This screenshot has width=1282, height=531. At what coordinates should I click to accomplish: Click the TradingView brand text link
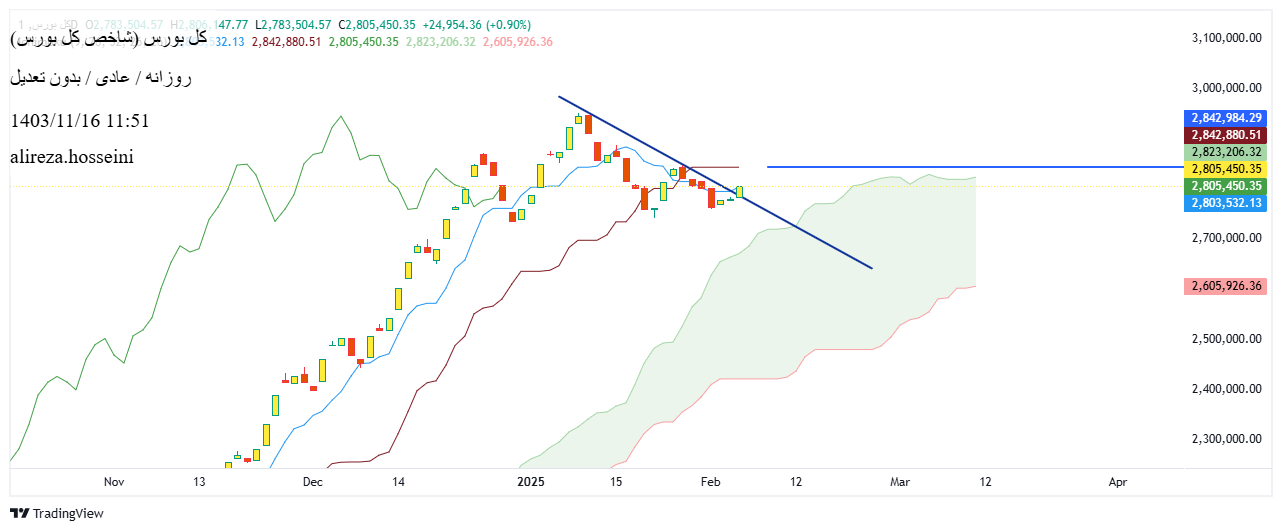[x=68, y=513]
